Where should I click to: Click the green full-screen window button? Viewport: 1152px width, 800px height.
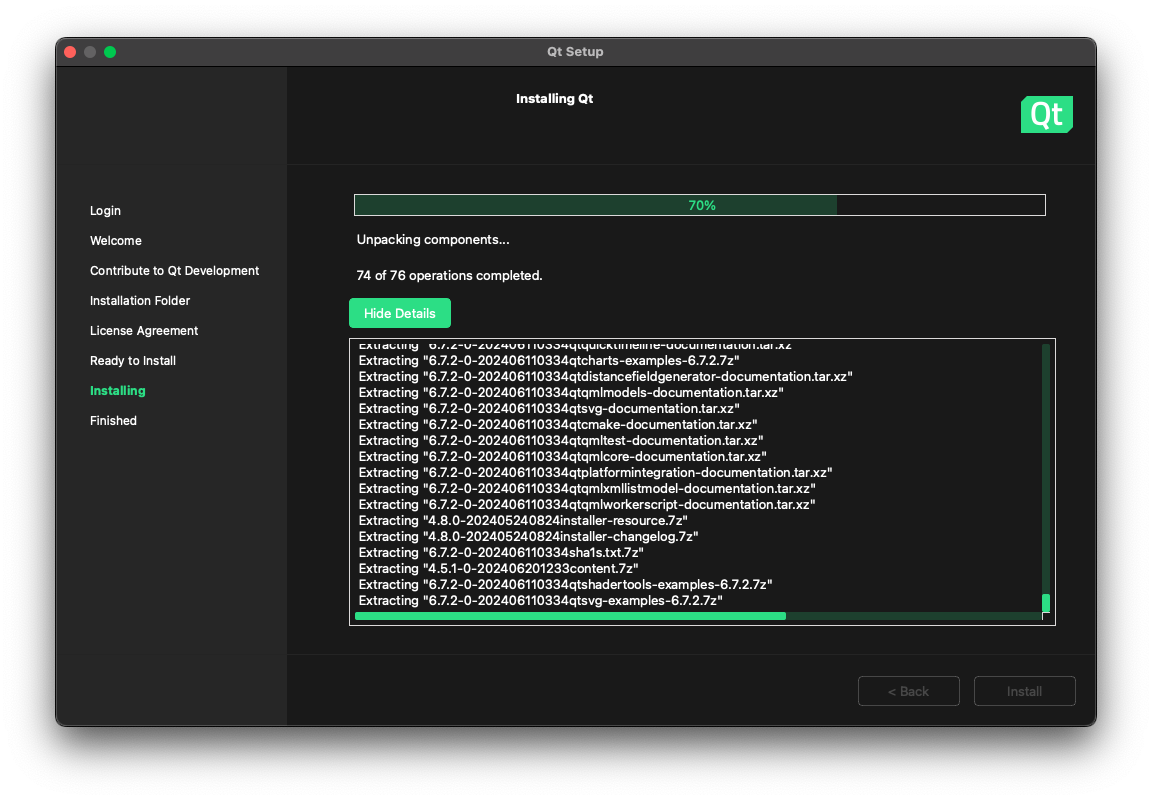coord(110,52)
